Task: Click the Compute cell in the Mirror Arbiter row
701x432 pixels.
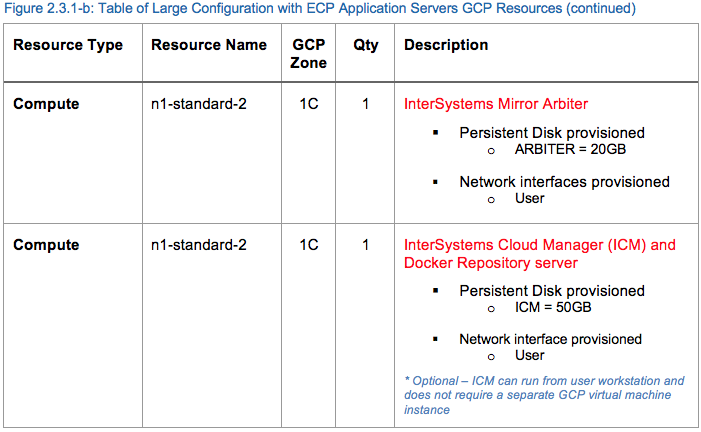Action: pos(46,103)
